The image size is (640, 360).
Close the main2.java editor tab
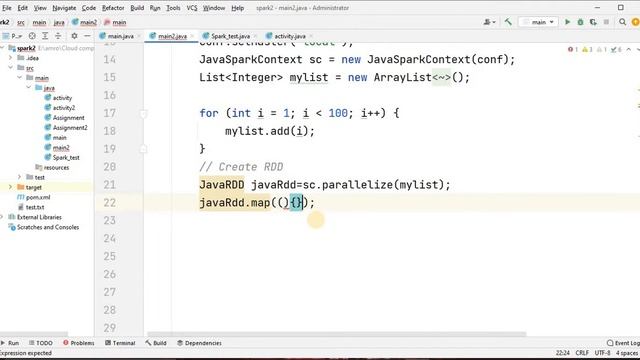pyautogui.click(x=192, y=36)
